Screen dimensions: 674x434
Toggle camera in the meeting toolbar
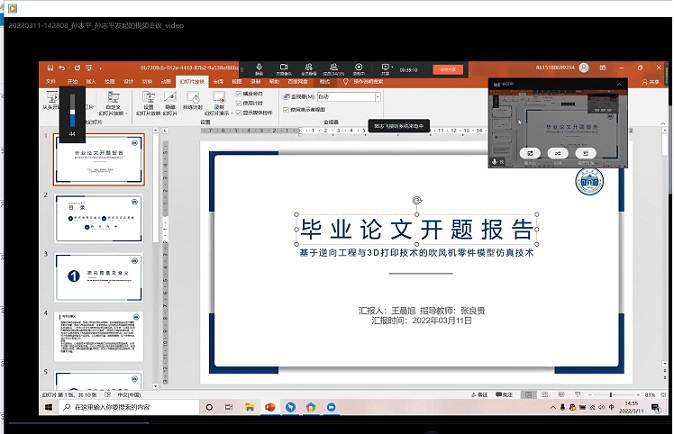(x=284, y=69)
